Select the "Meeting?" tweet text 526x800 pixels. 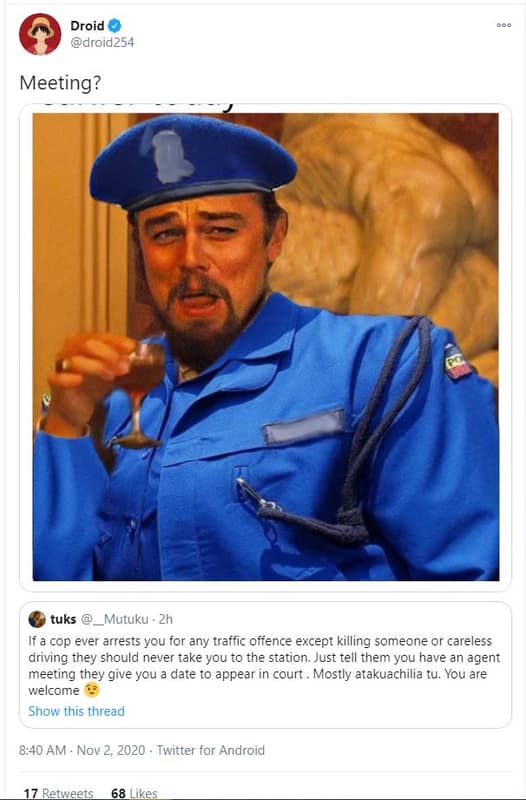[x=60, y=83]
